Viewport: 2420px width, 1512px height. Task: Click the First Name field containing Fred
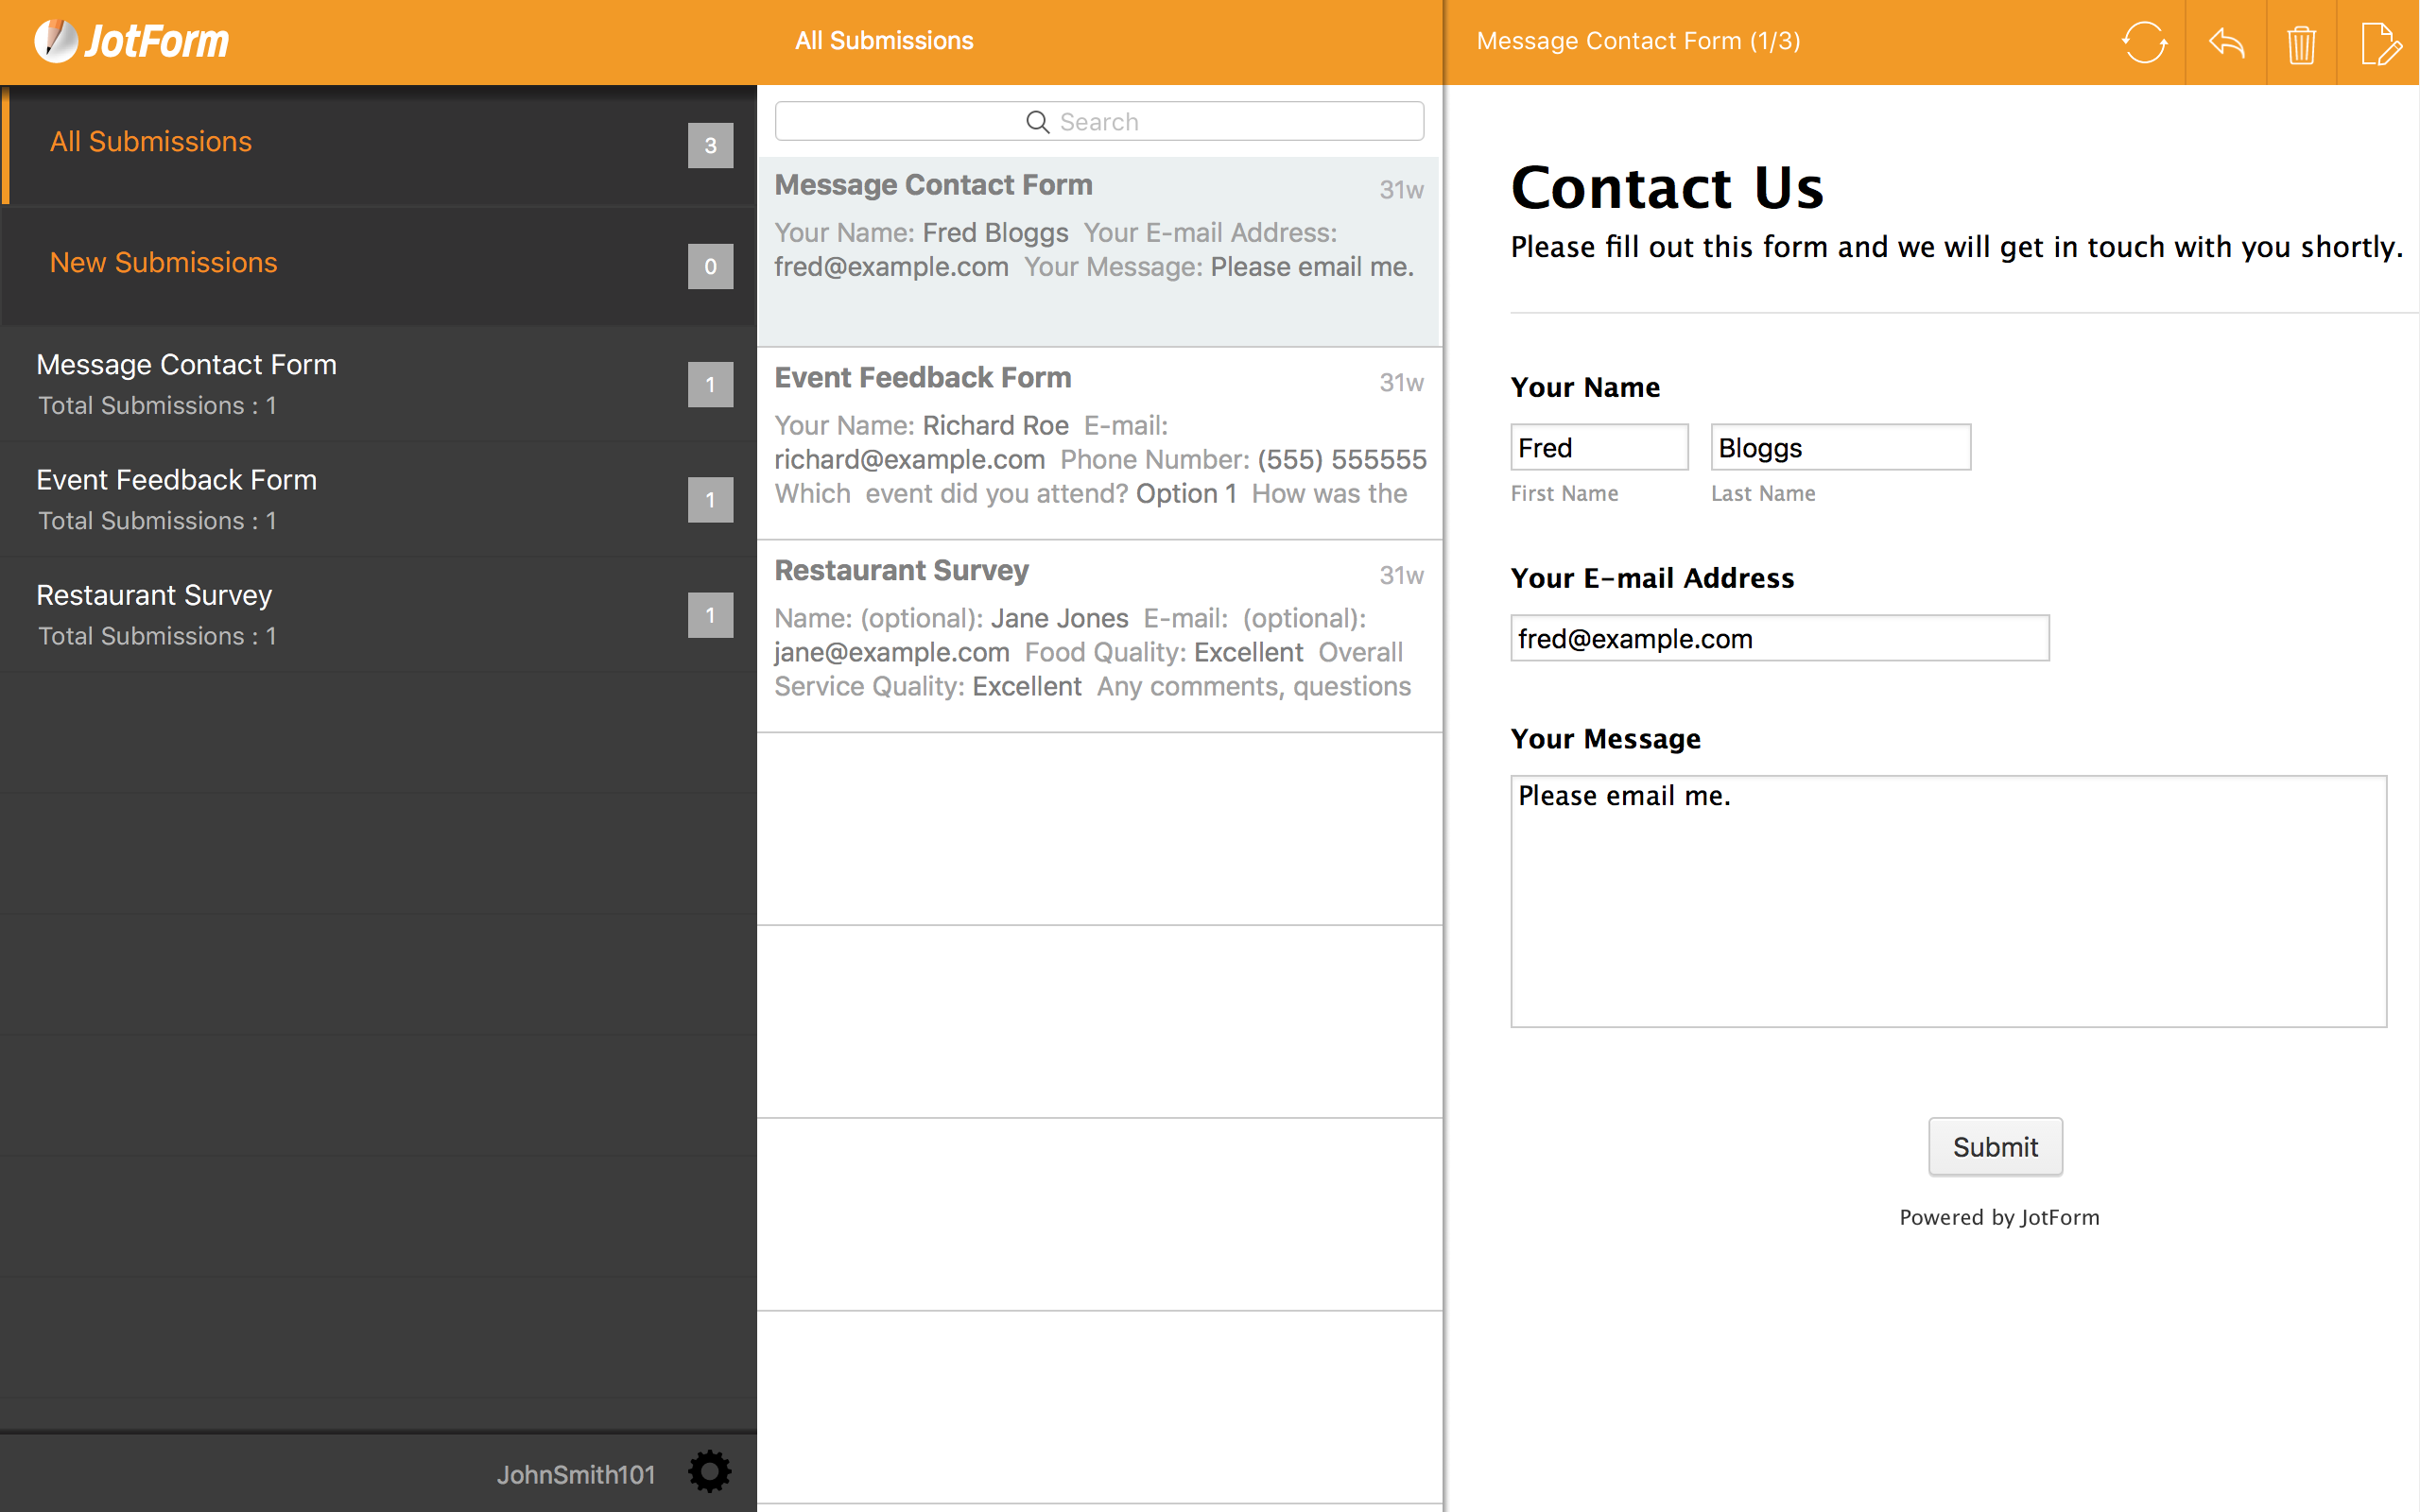[1599, 447]
